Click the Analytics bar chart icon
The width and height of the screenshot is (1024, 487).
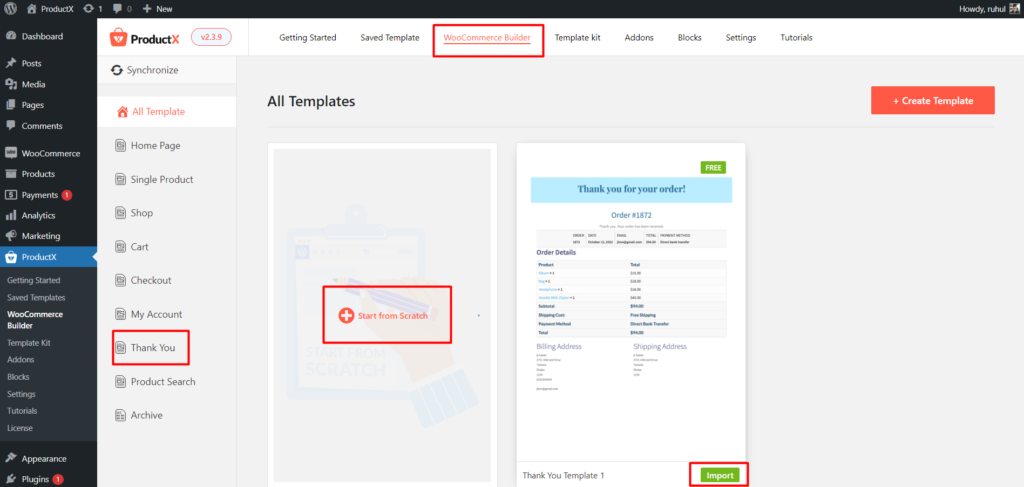click(x=11, y=215)
